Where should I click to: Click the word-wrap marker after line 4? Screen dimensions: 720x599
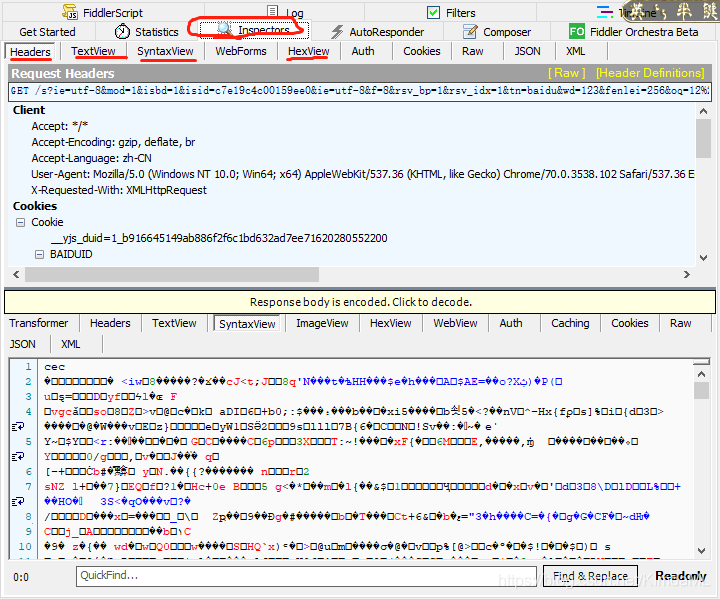click(18, 427)
